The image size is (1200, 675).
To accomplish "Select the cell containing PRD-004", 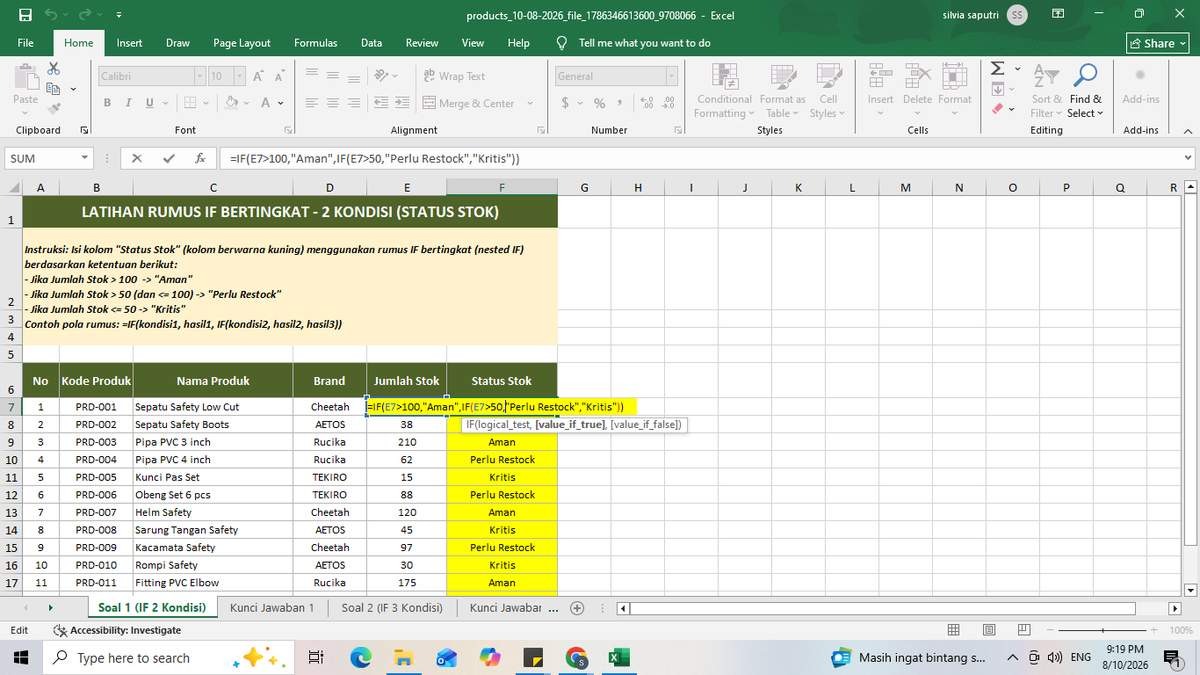I will click(96, 460).
